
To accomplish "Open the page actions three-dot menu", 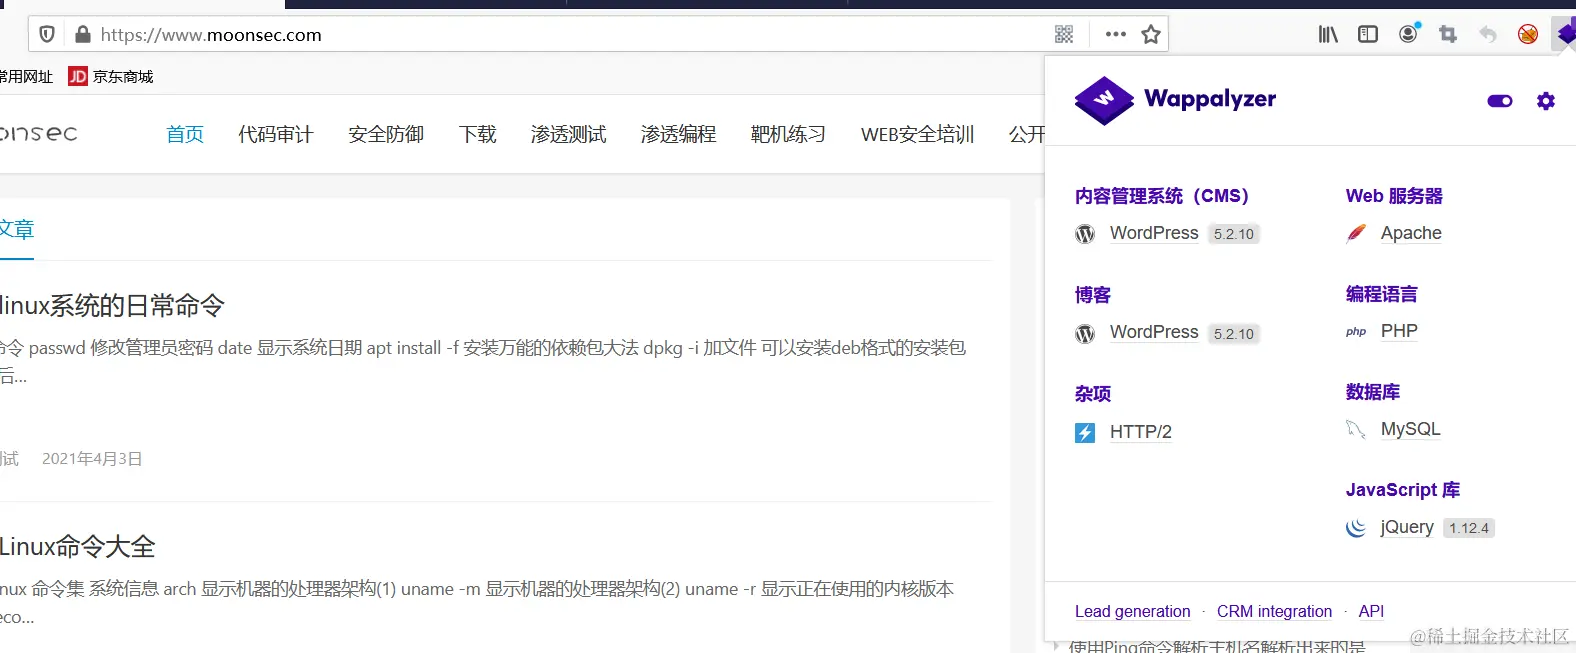I will coord(1116,35).
